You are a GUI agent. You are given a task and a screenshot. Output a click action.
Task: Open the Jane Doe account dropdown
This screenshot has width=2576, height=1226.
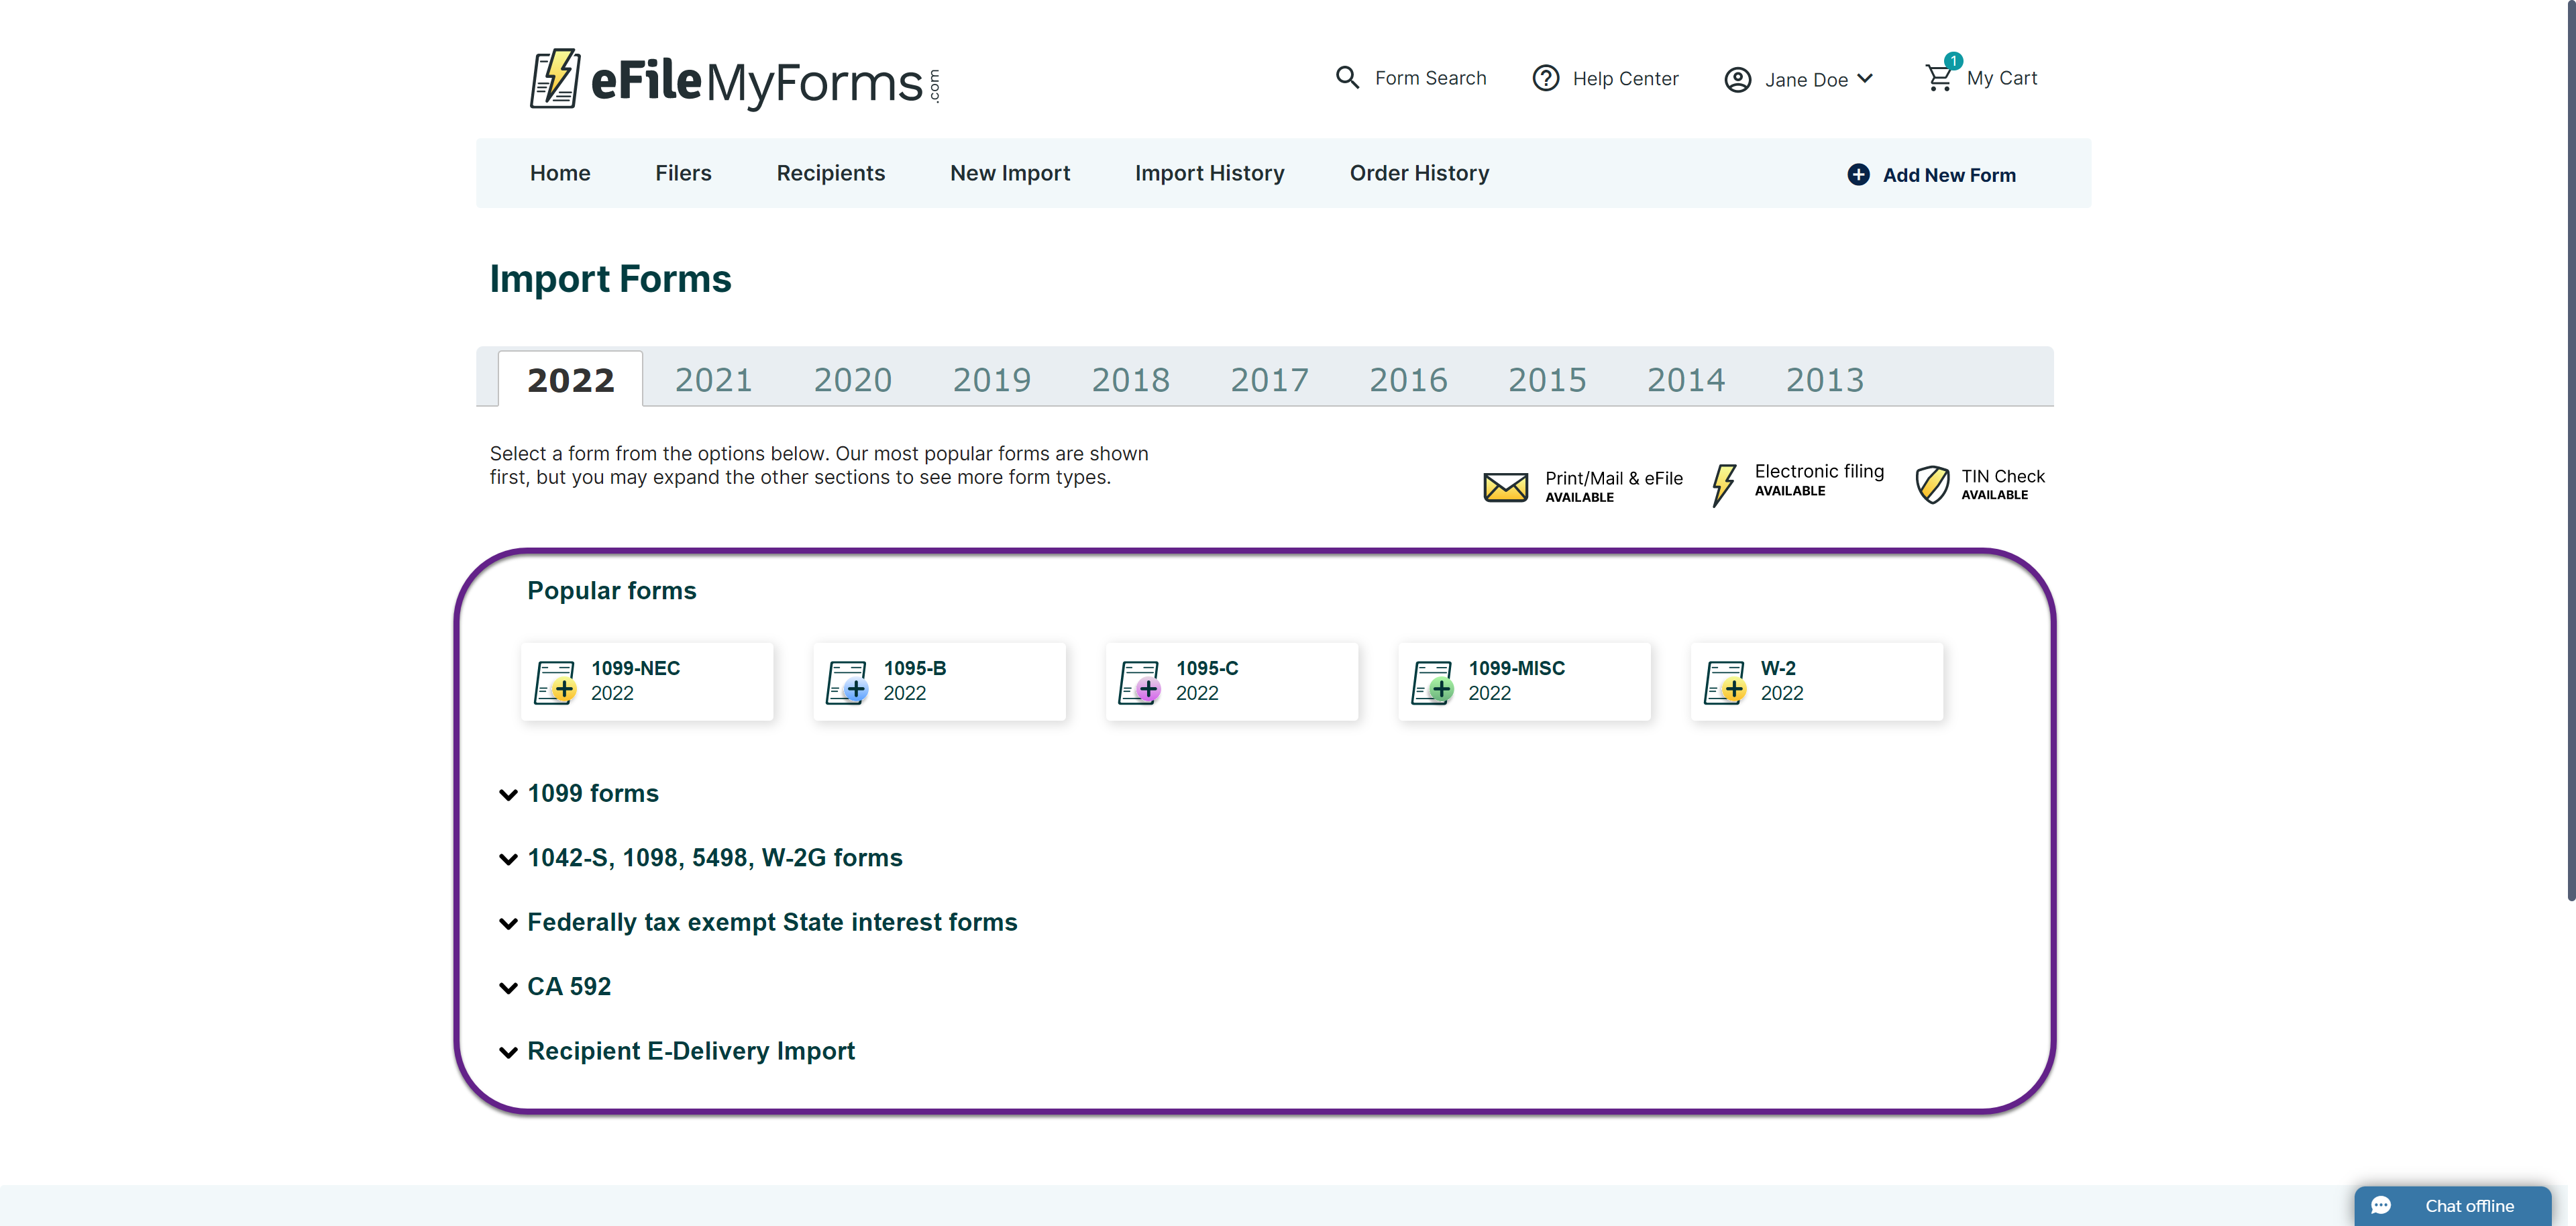pyautogui.click(x=1799, y=79)
